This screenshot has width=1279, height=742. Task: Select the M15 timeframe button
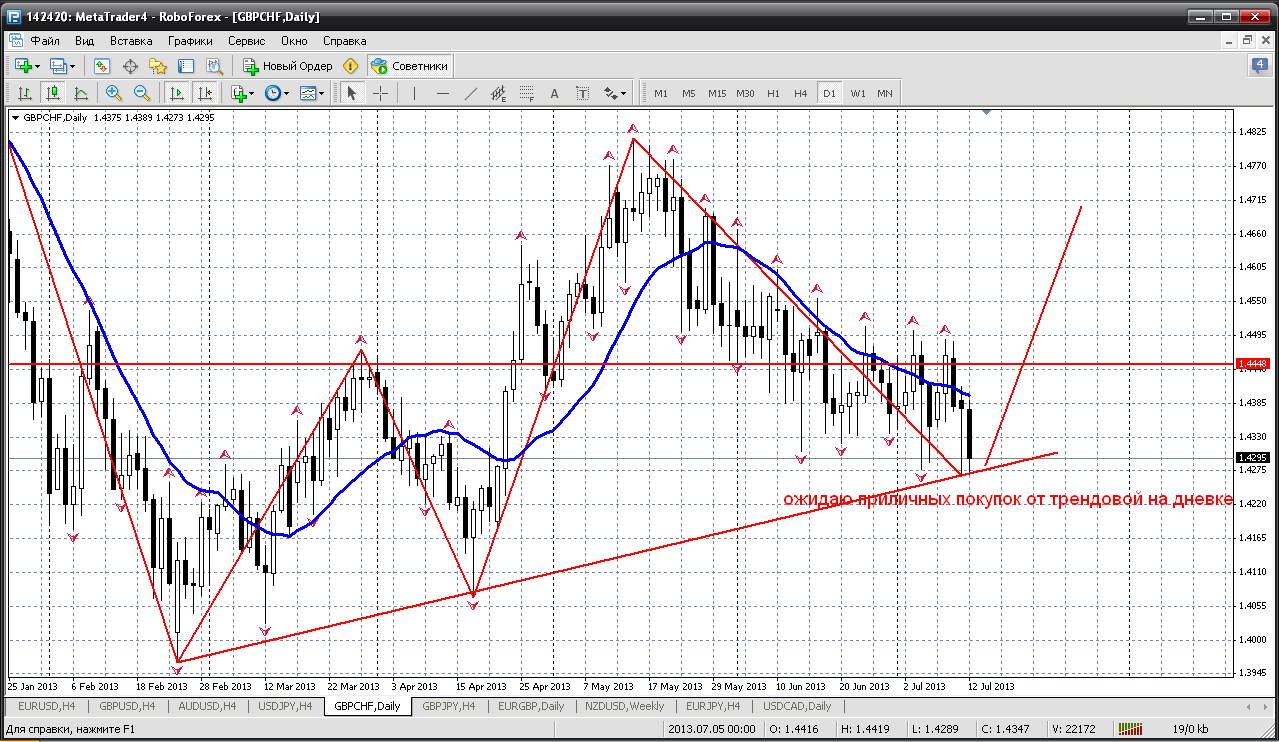click(x=717, y=93)
